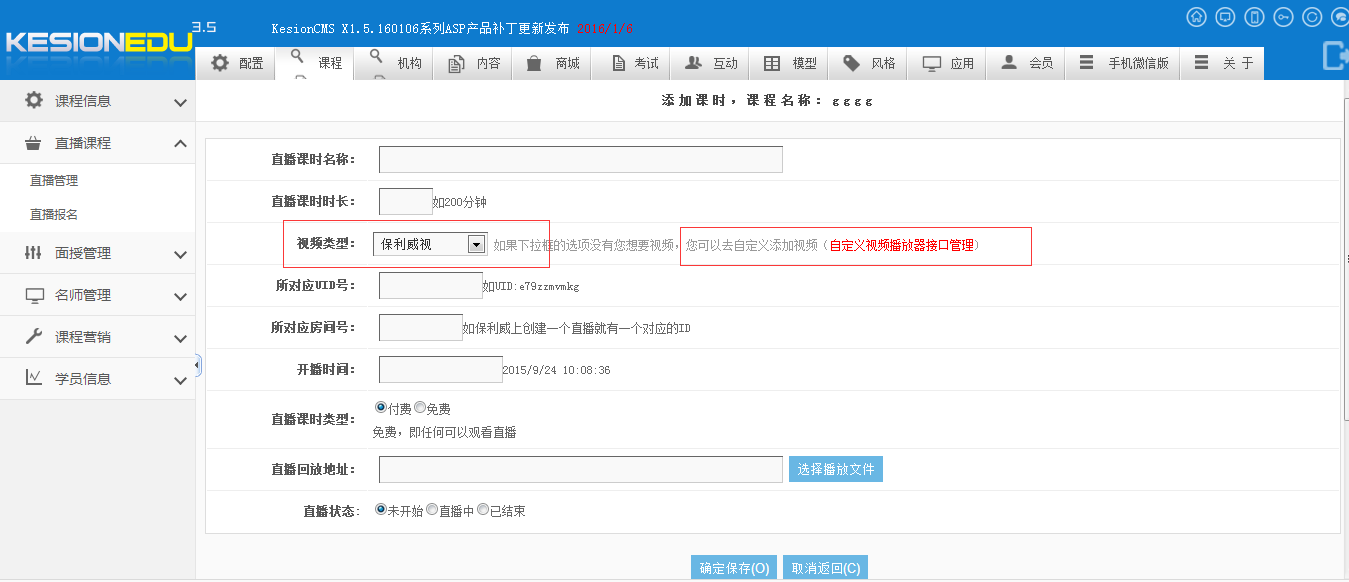Click the 直播课时名称 input field
The width and height of the screenshot is (1349, 582).
[x=580, y=160]
